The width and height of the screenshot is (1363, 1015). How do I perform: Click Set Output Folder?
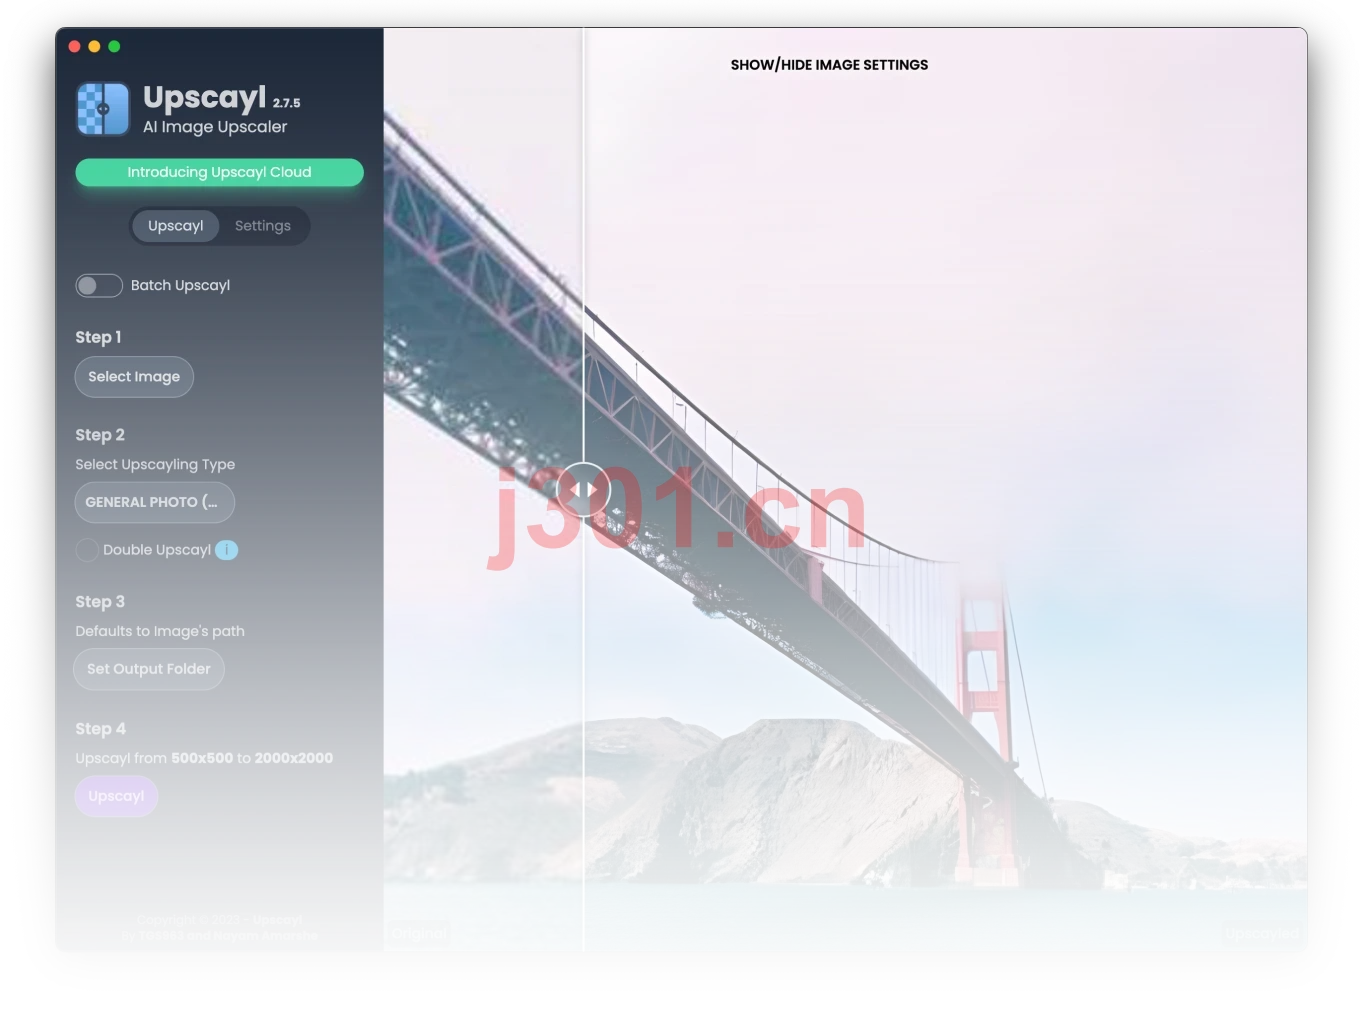(149, 669)
